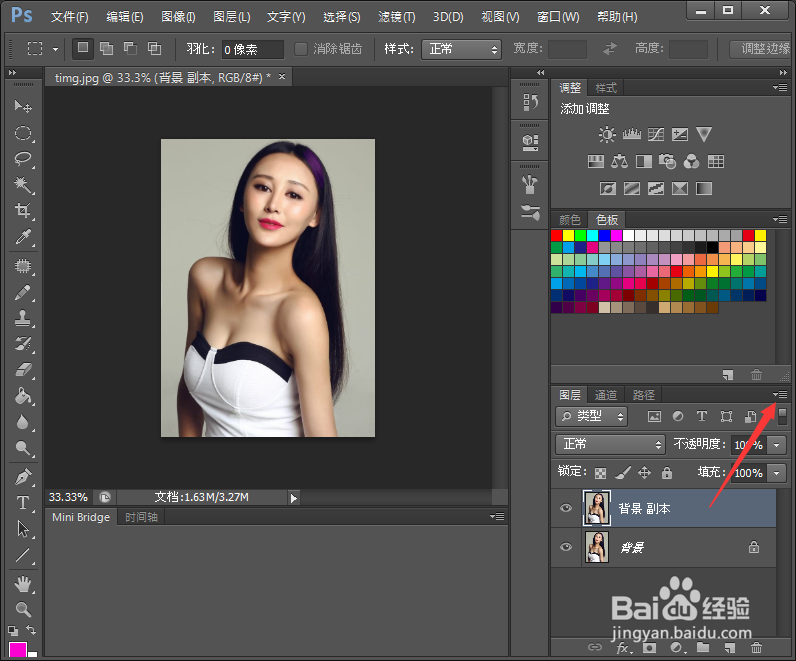Select the Pen tool
The height and width of the screenshot is (661, 796).
[23, 477]
